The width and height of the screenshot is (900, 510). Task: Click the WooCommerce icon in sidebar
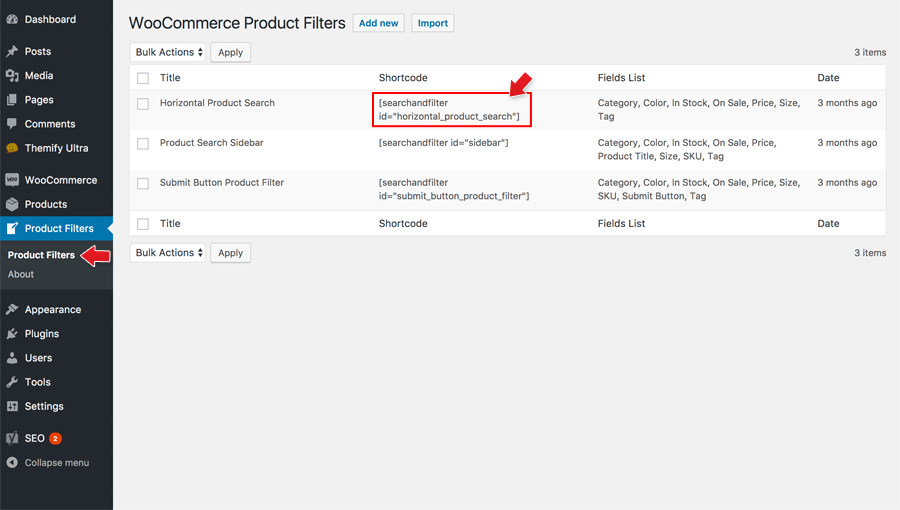pos(12,180)
